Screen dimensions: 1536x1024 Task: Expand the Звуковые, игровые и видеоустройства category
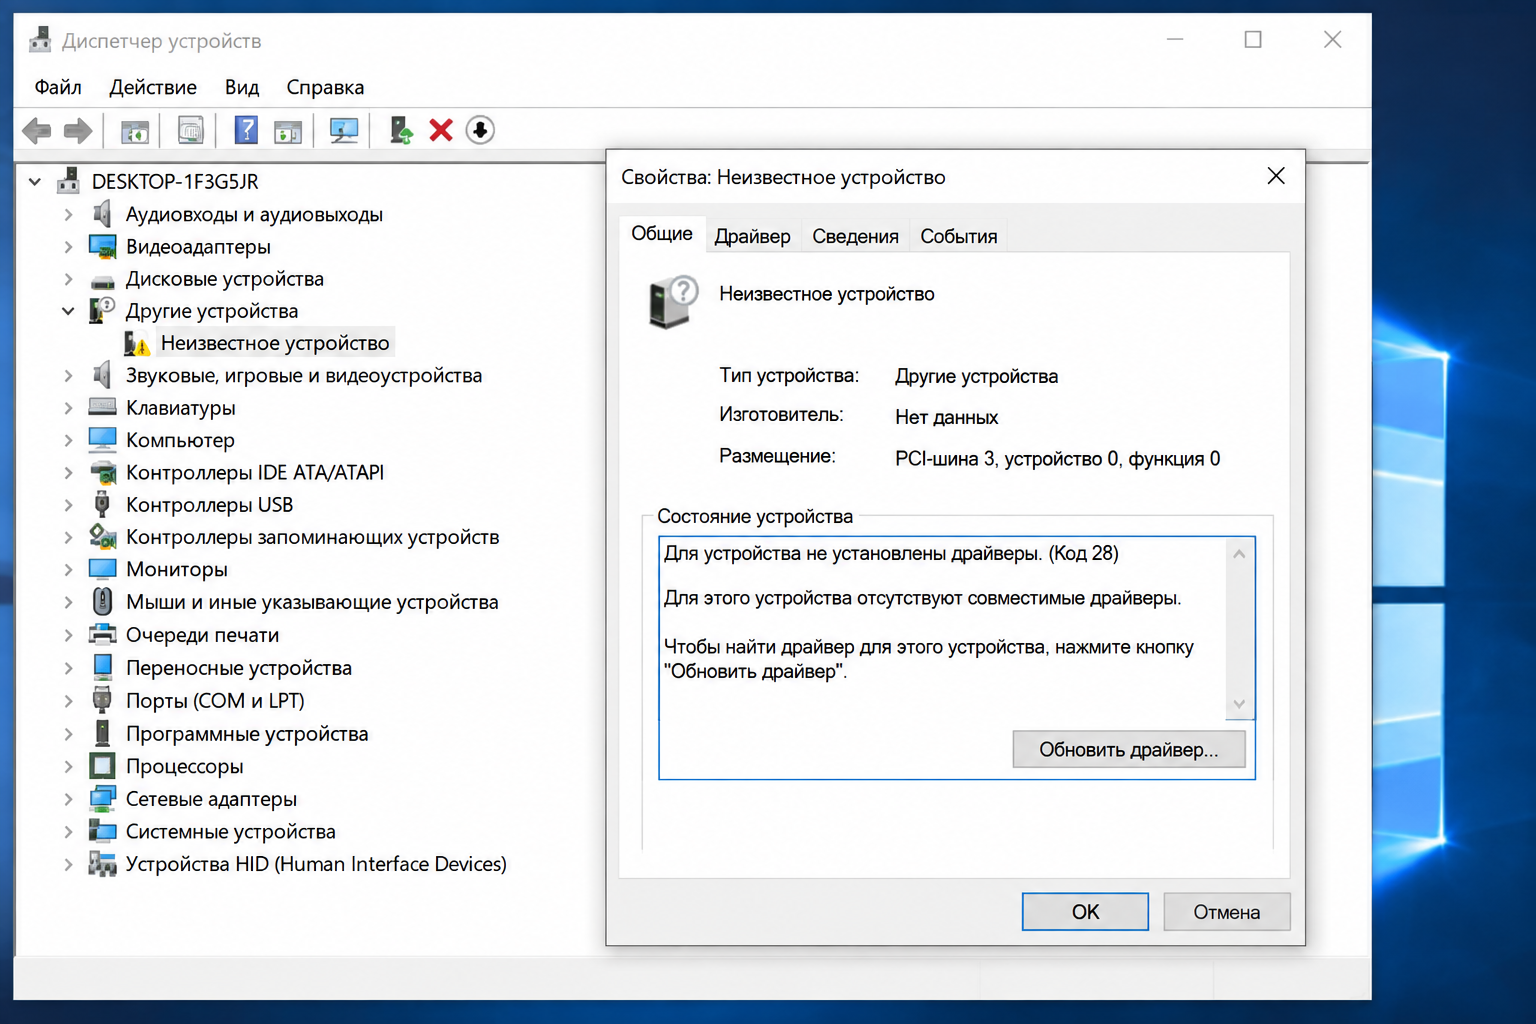click(68, 376)
